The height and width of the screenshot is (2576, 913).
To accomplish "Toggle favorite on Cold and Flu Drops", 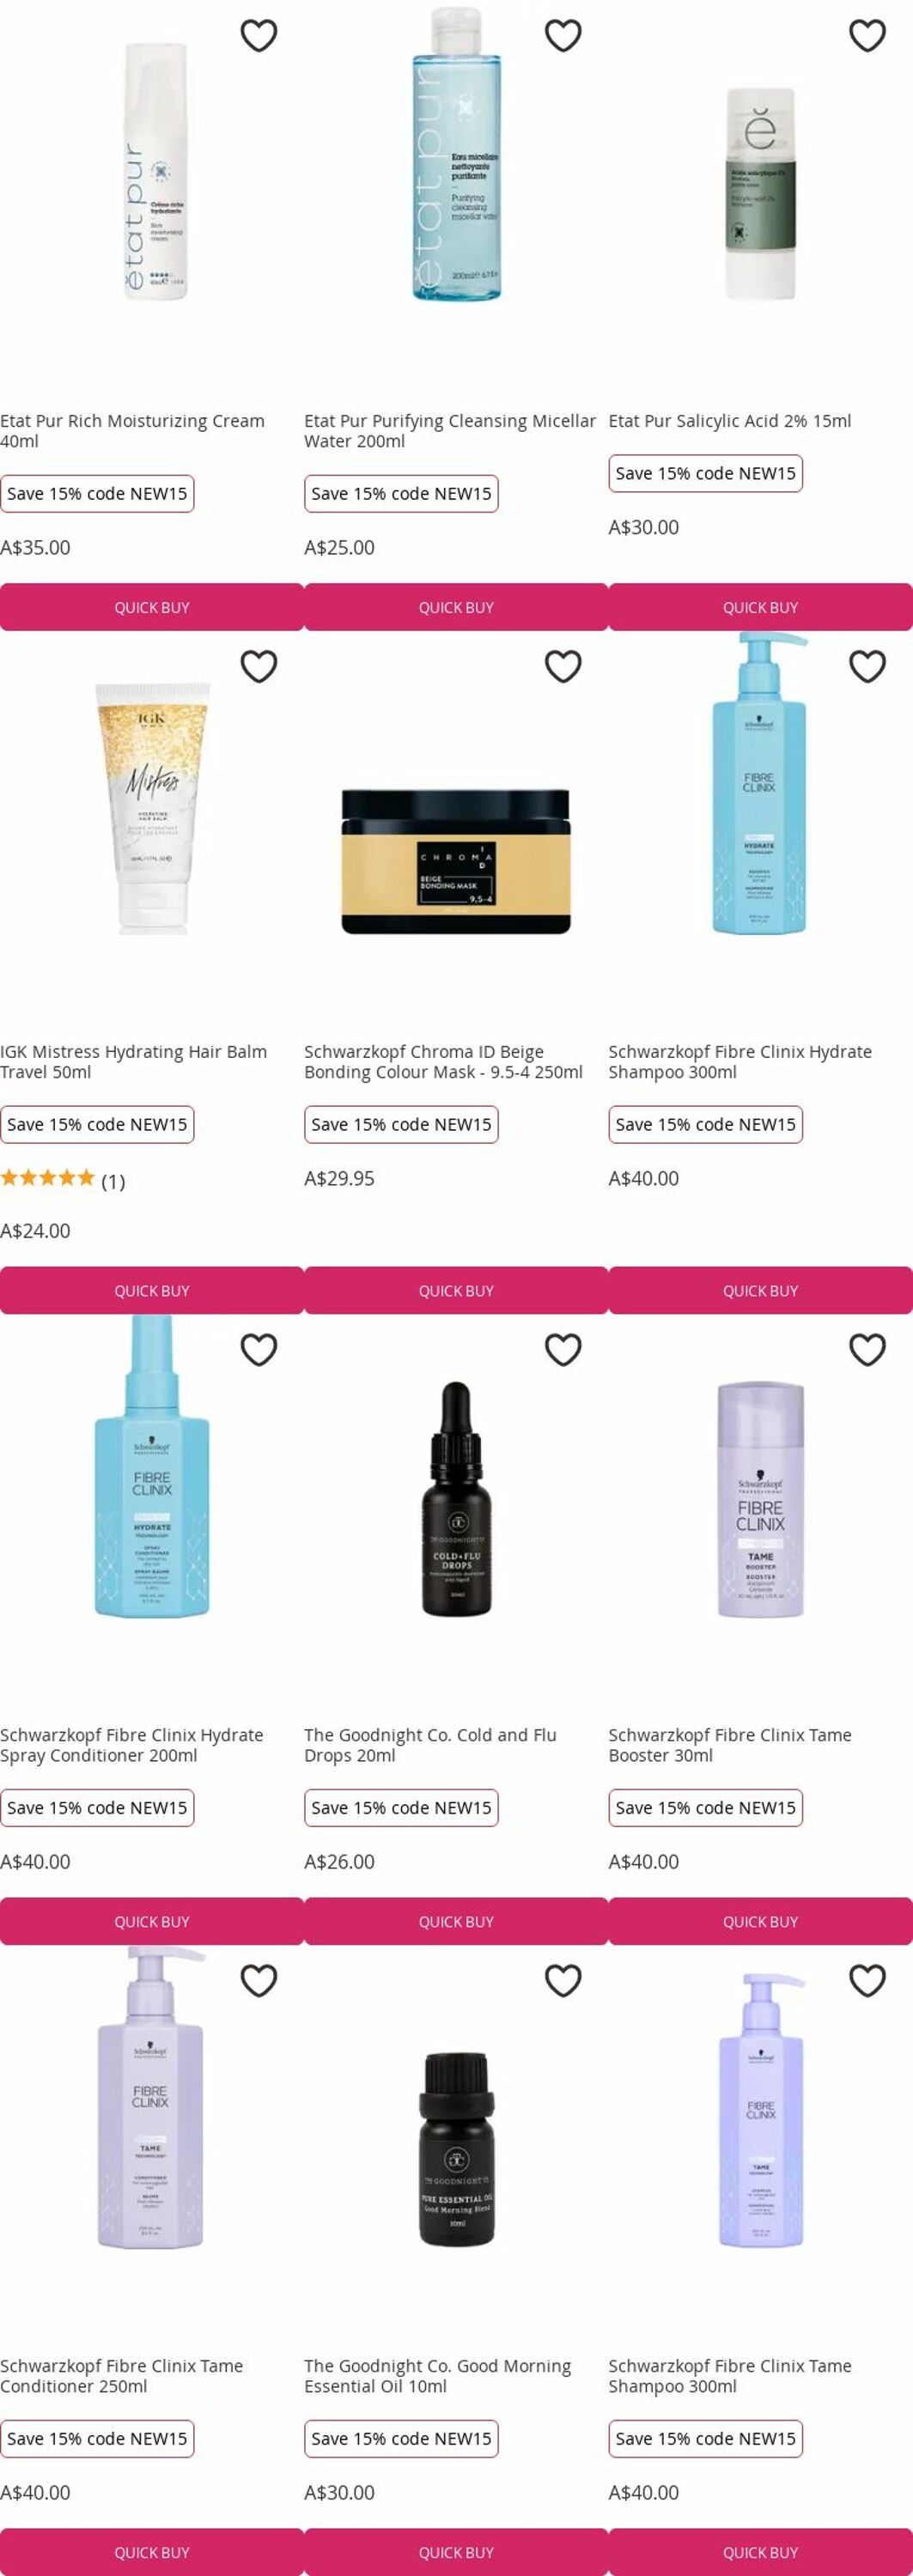I will tap(563, 1350).
